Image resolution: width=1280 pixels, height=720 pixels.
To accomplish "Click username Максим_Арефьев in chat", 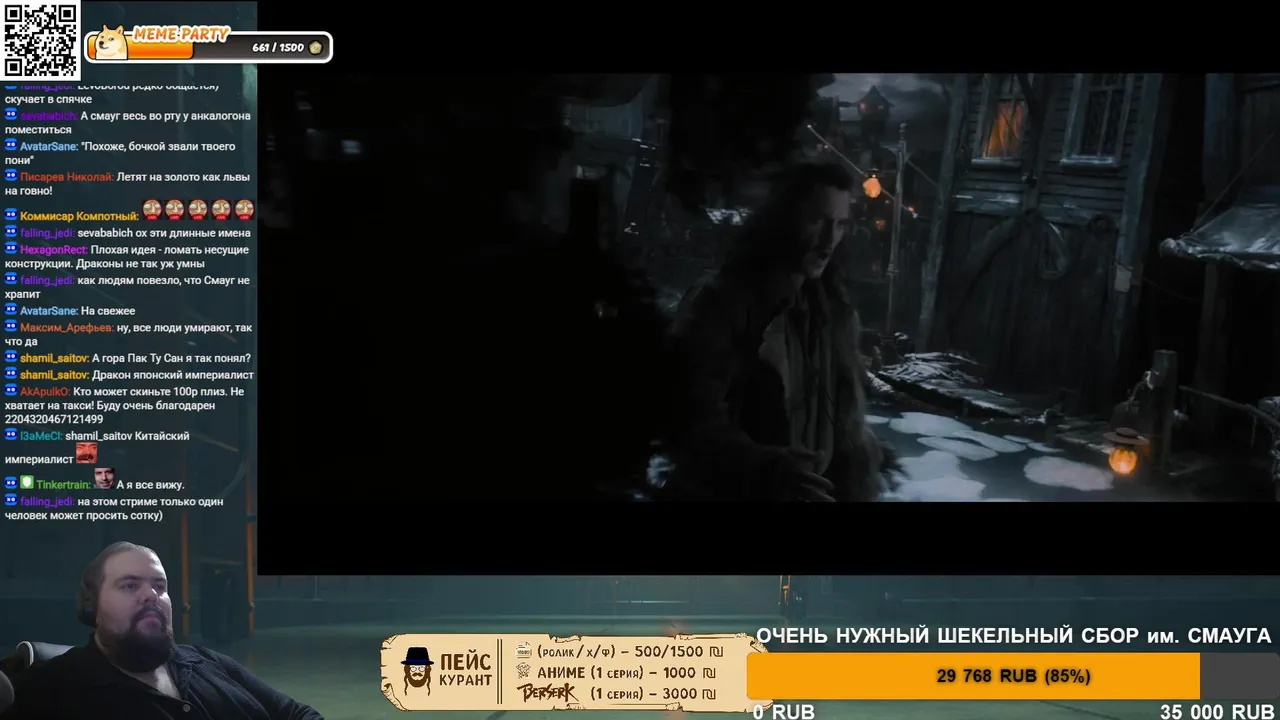I will click(x=67, y=328).
